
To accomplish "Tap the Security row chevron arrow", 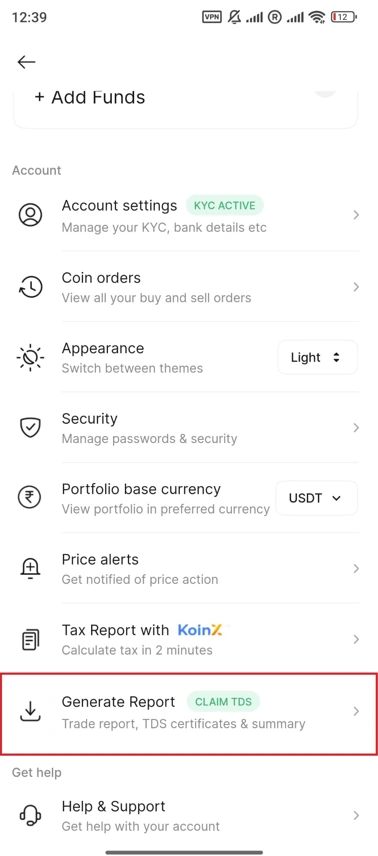I will click(356, 427).
